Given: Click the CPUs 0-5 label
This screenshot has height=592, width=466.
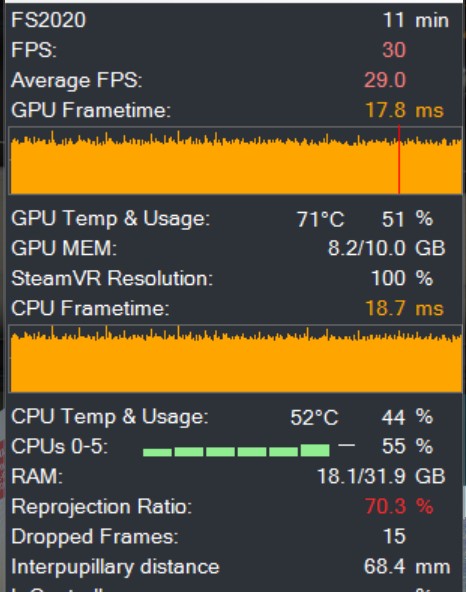Looking at the screenshot, I should [60, 447].
